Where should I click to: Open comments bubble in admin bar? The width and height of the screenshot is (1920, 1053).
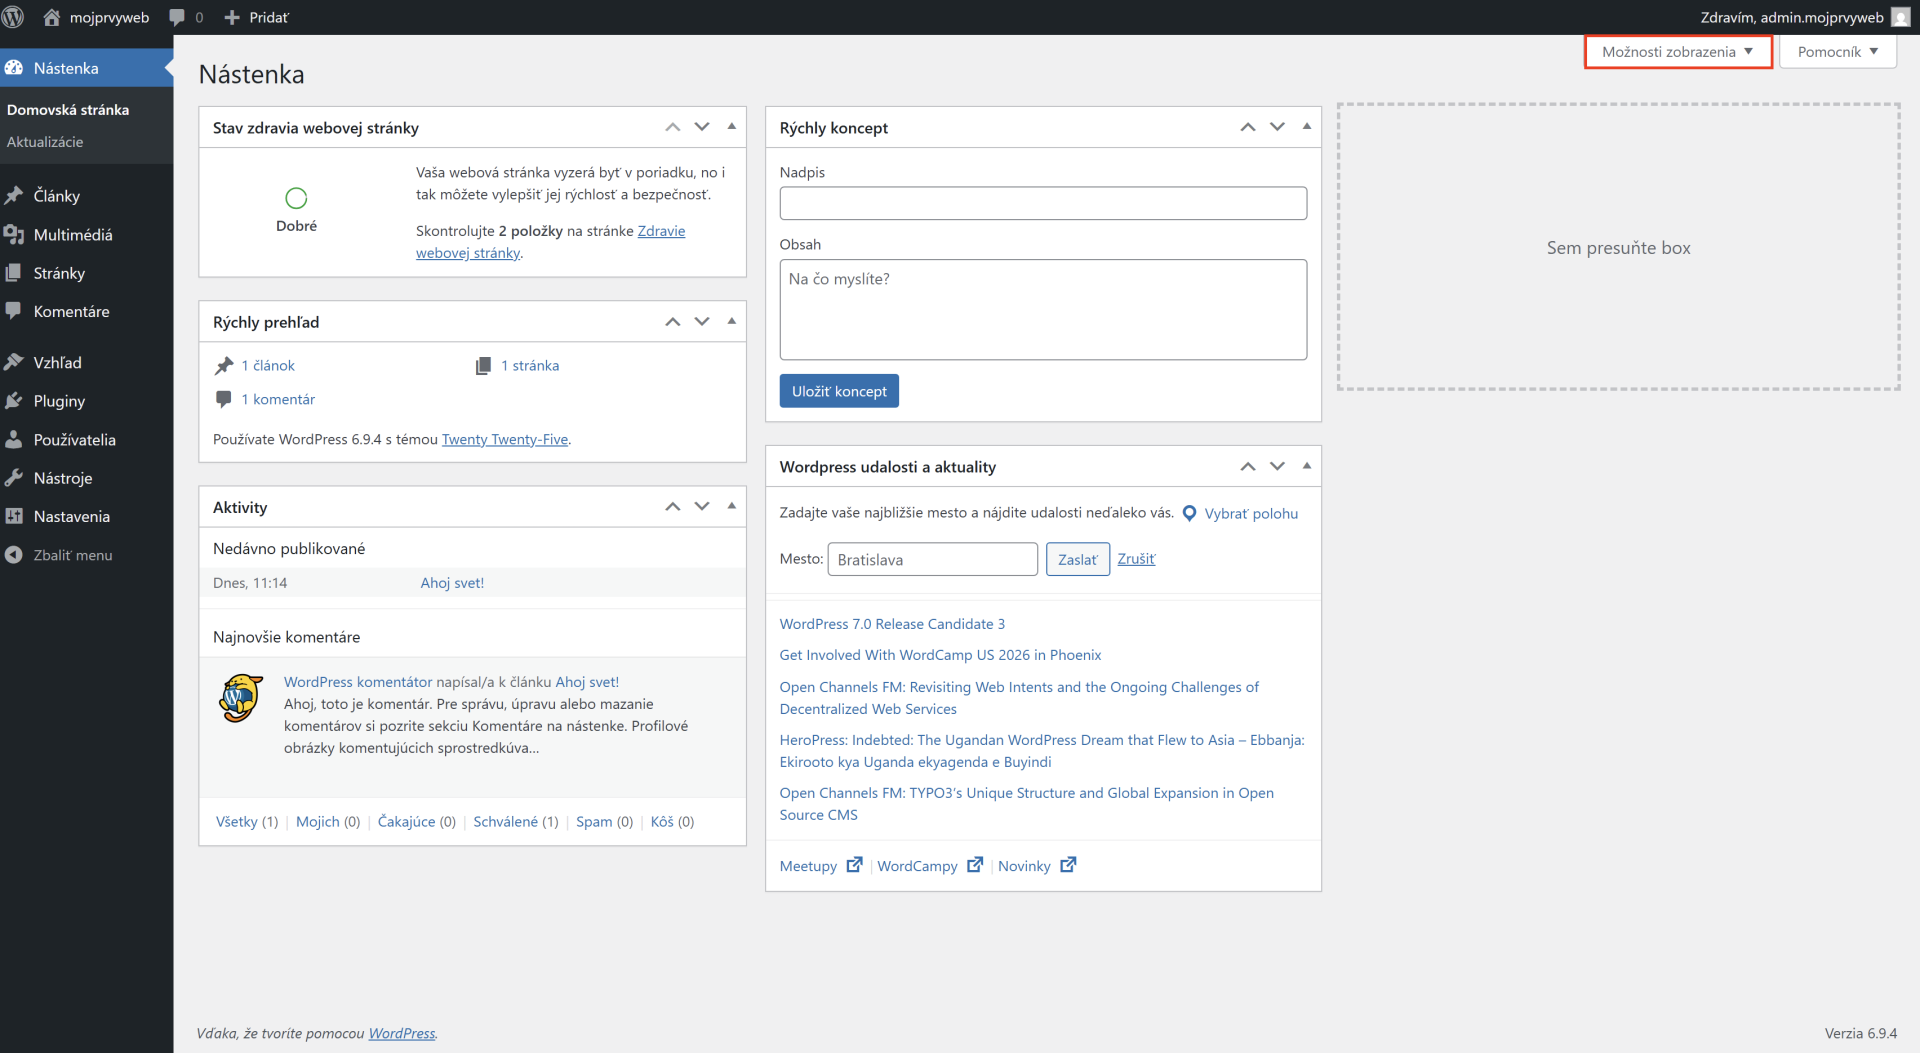178,17
